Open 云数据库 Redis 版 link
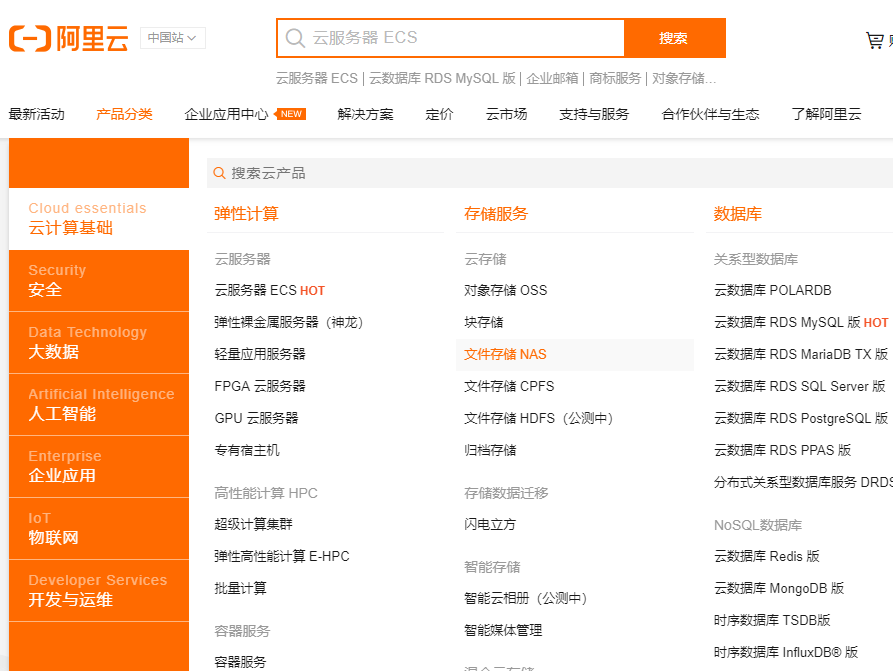Viewport: 893px width, 671px height. (x=767, y=556)
